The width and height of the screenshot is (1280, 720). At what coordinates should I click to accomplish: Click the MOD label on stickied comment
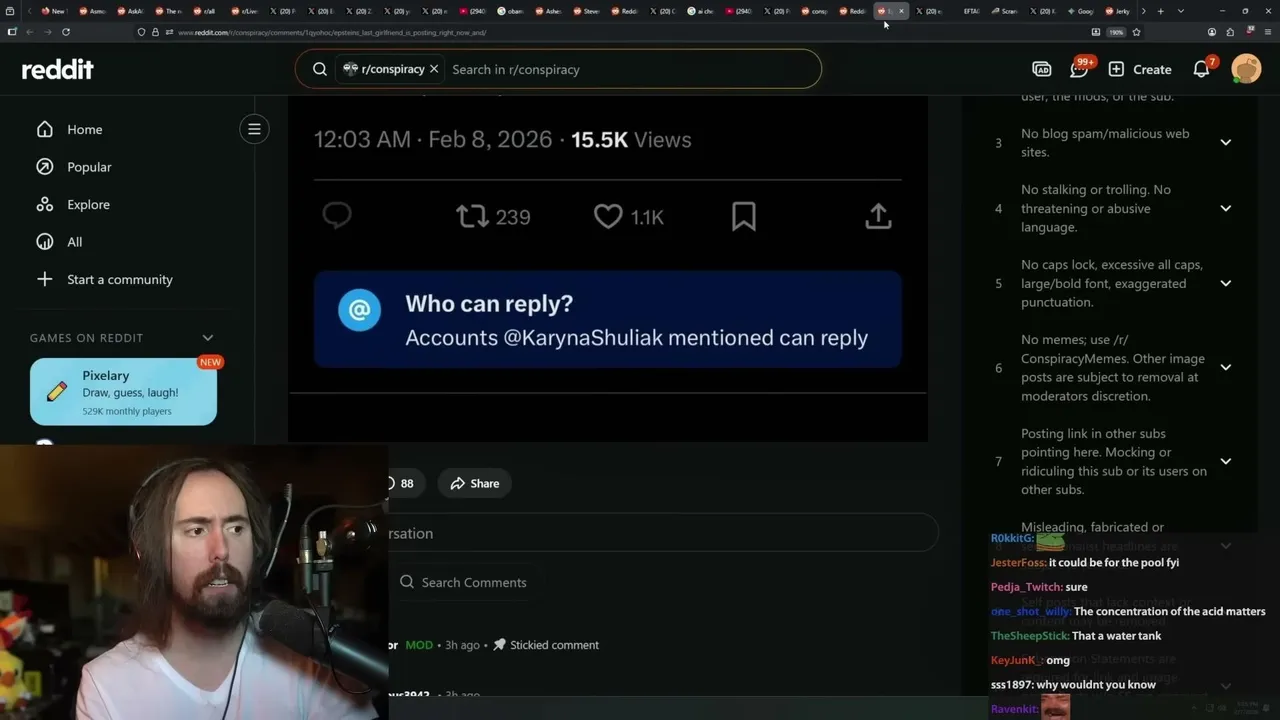click(x=419, y=645)
